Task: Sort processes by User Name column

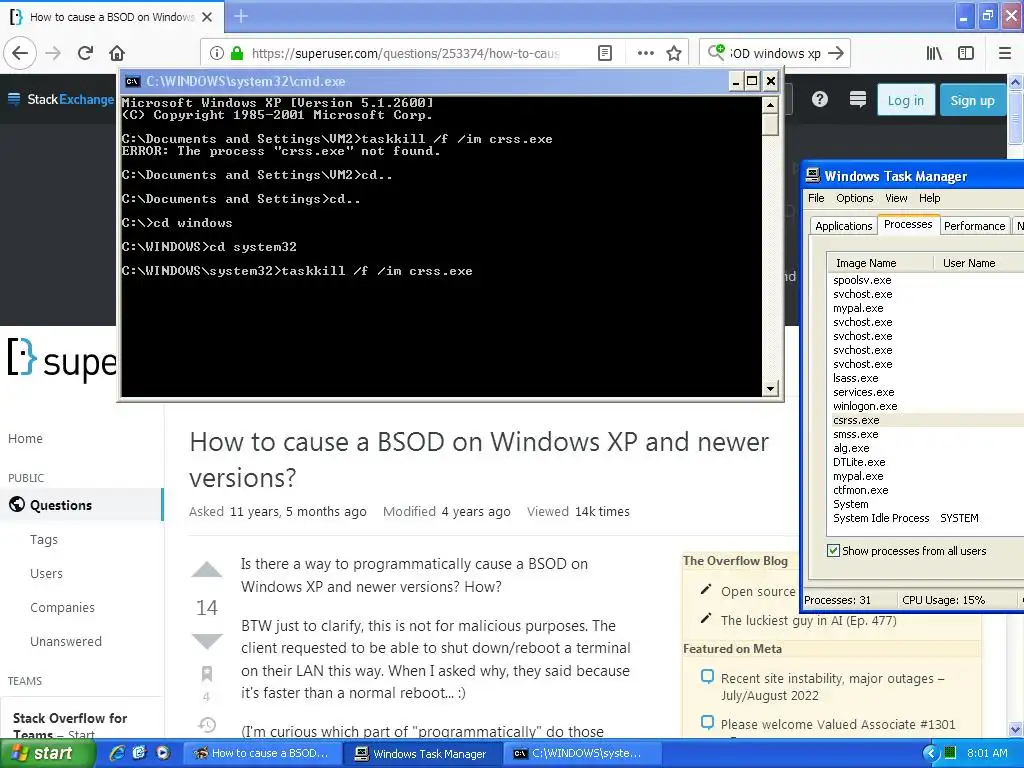Action: (978, 263)
